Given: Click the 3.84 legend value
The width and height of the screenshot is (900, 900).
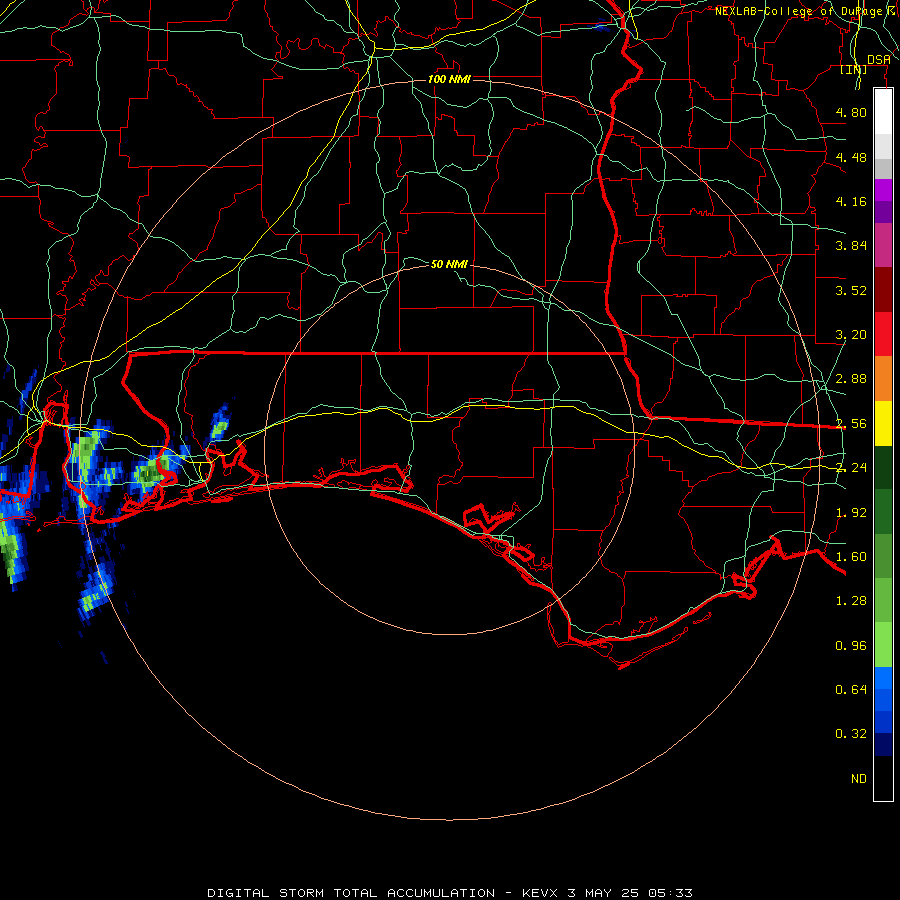Looking at the screenshot, I should pyautogui.click(x=851, y=246).
